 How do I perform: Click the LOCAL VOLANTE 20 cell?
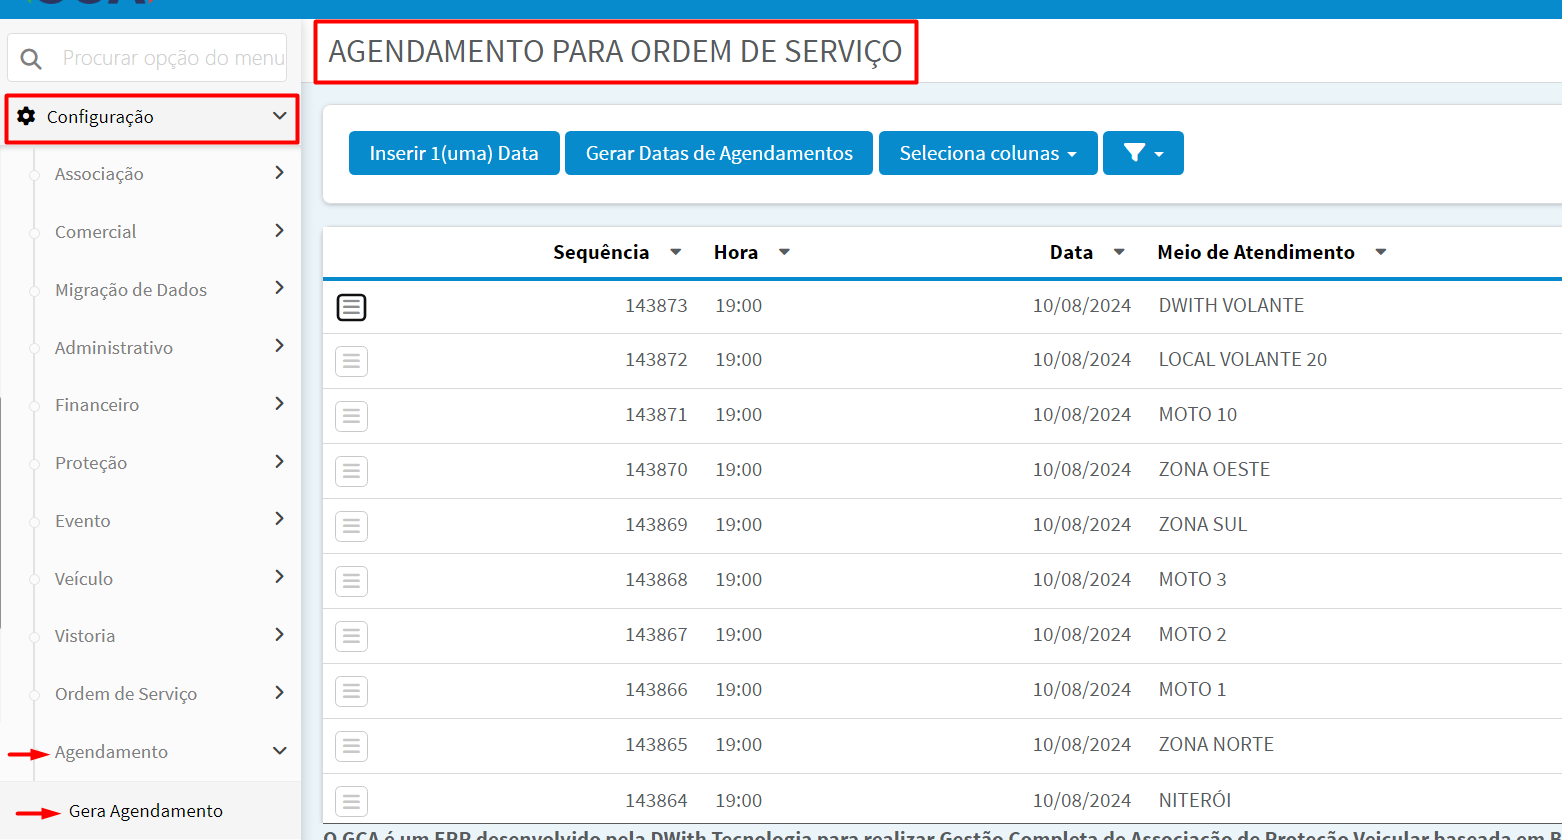tap(1243, 359)
